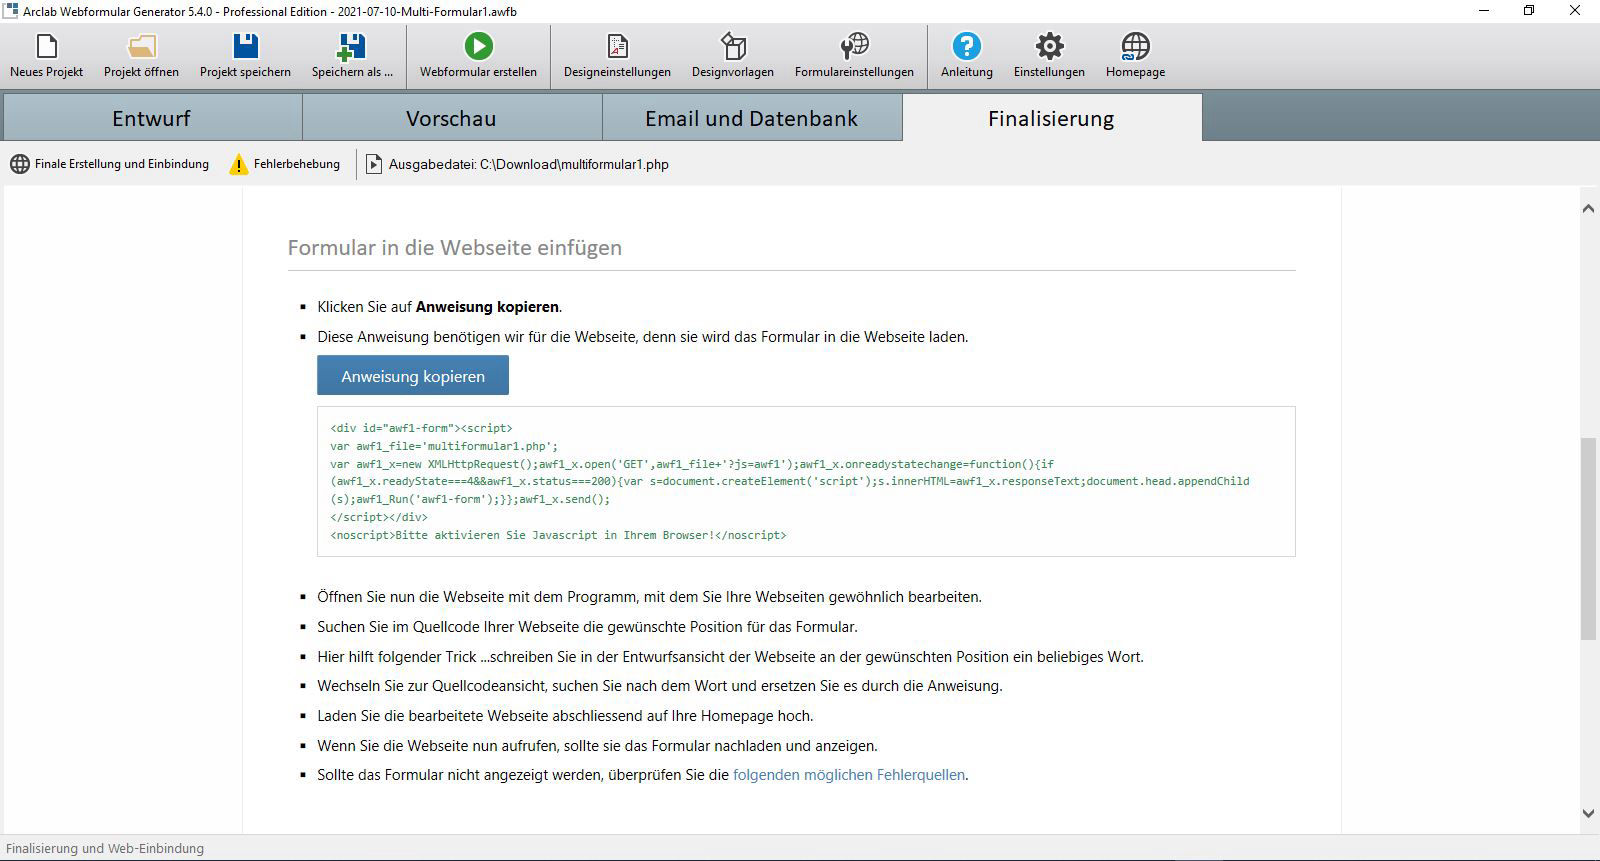1600x861 pixels.
Task: Open the Email und Datenbank tab
Action: coord(751,118)
